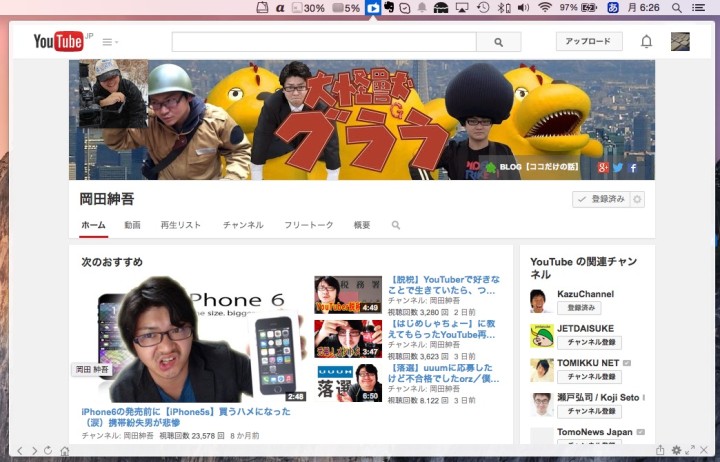
Task: Click the JETDAISUKE avatar icon
Action: 542,336
